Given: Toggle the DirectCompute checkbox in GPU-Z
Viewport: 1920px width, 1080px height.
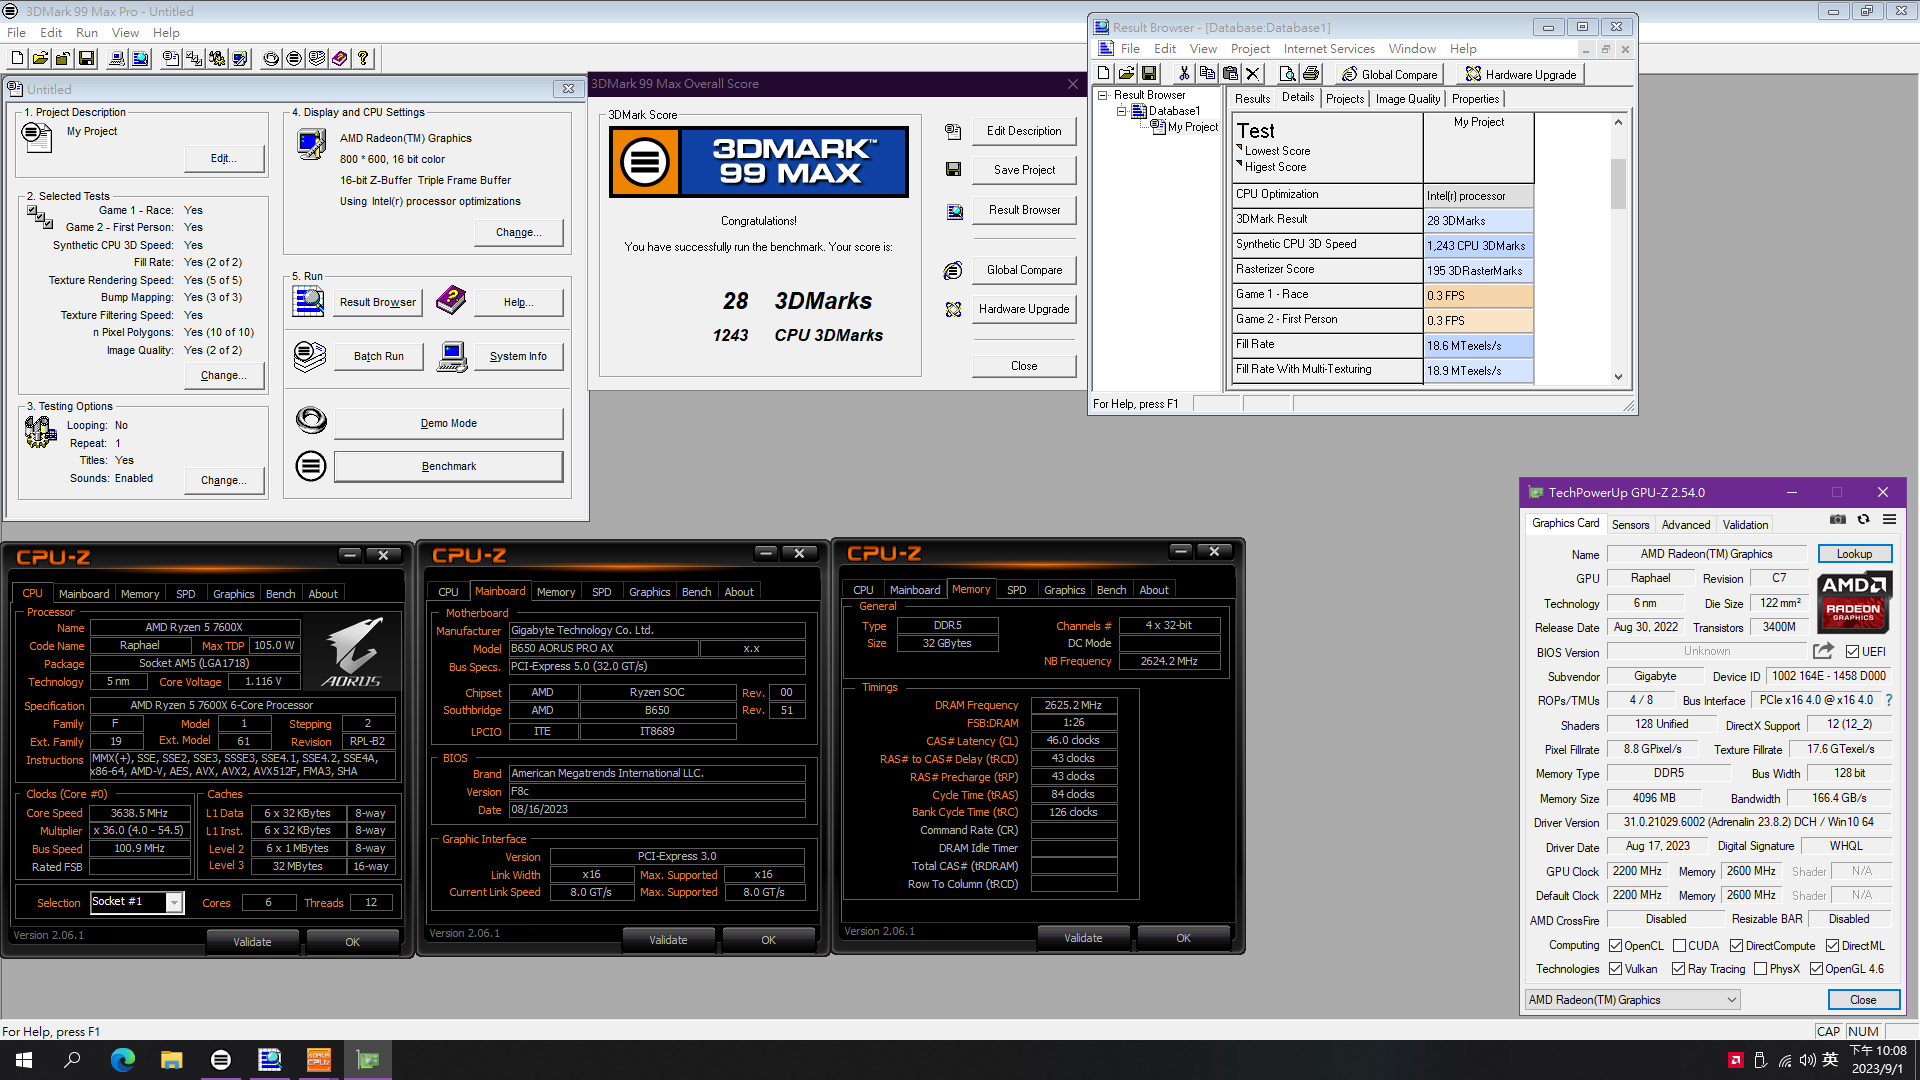Looking at the screenshot, I should 1737,946.
